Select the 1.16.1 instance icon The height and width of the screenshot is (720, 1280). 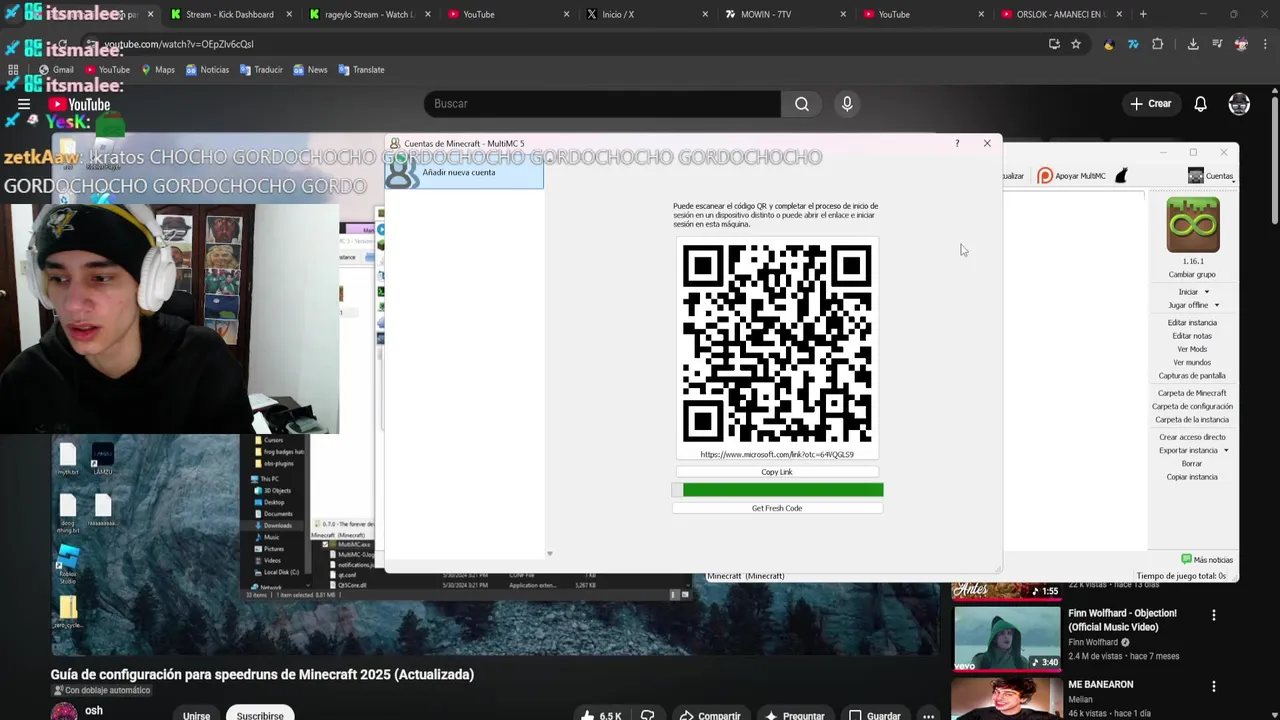pos(1193,225)
